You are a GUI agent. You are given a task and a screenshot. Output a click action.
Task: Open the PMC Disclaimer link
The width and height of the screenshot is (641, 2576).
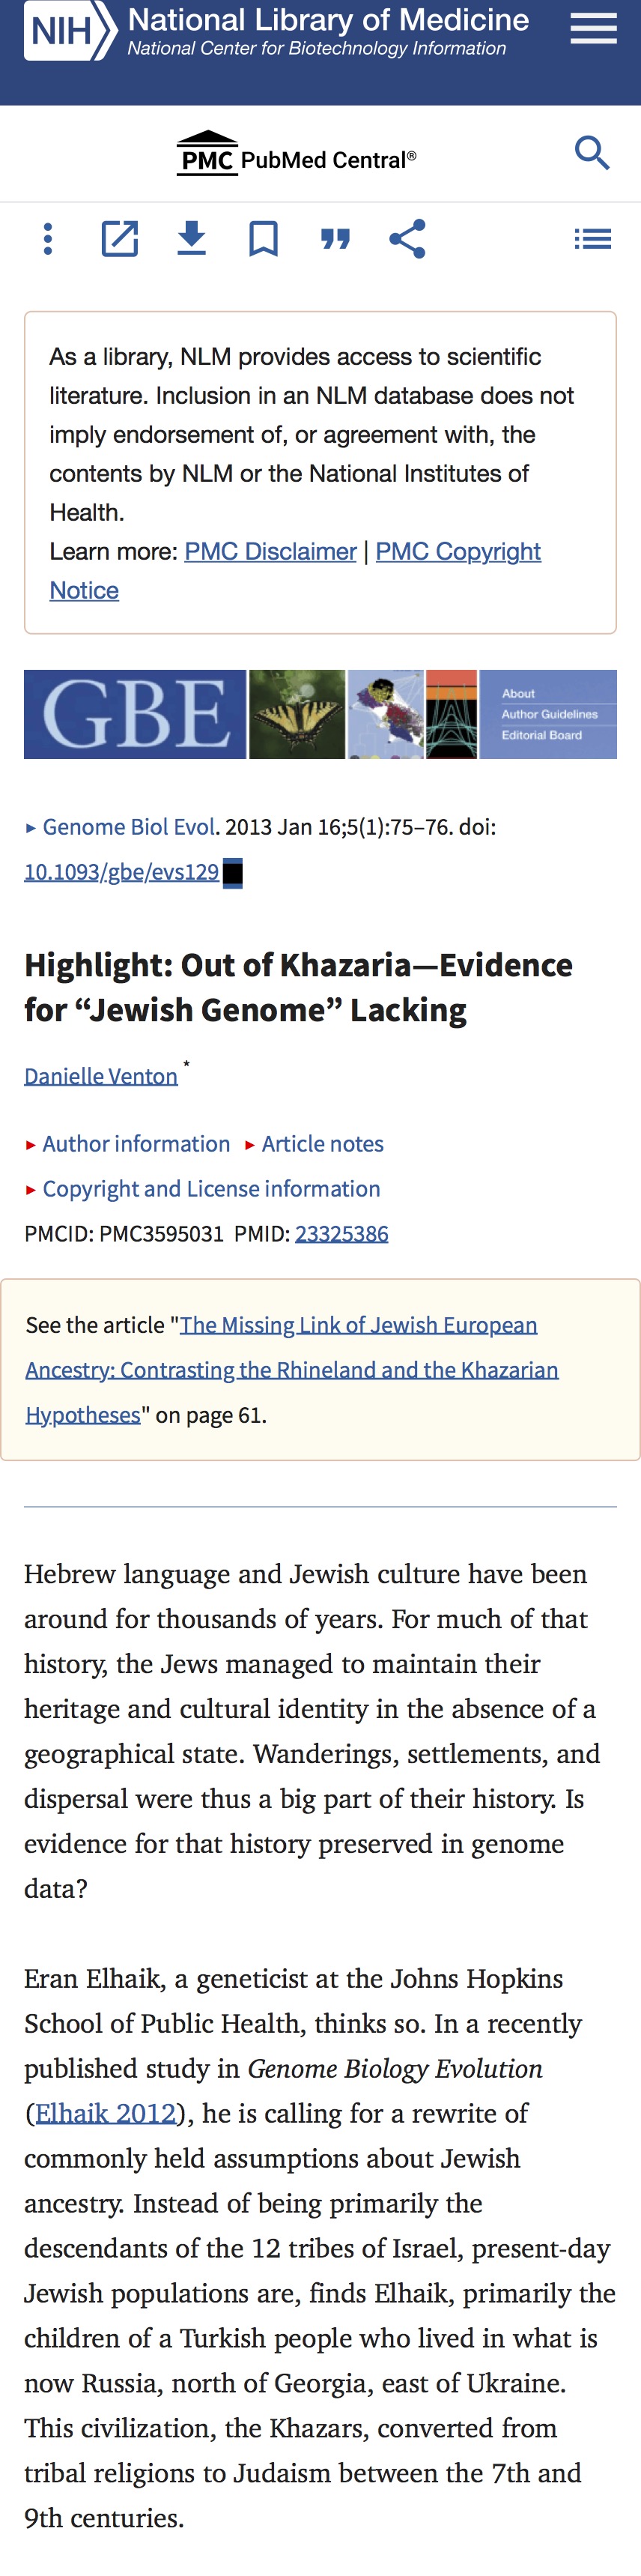click(x=270, y=551)
